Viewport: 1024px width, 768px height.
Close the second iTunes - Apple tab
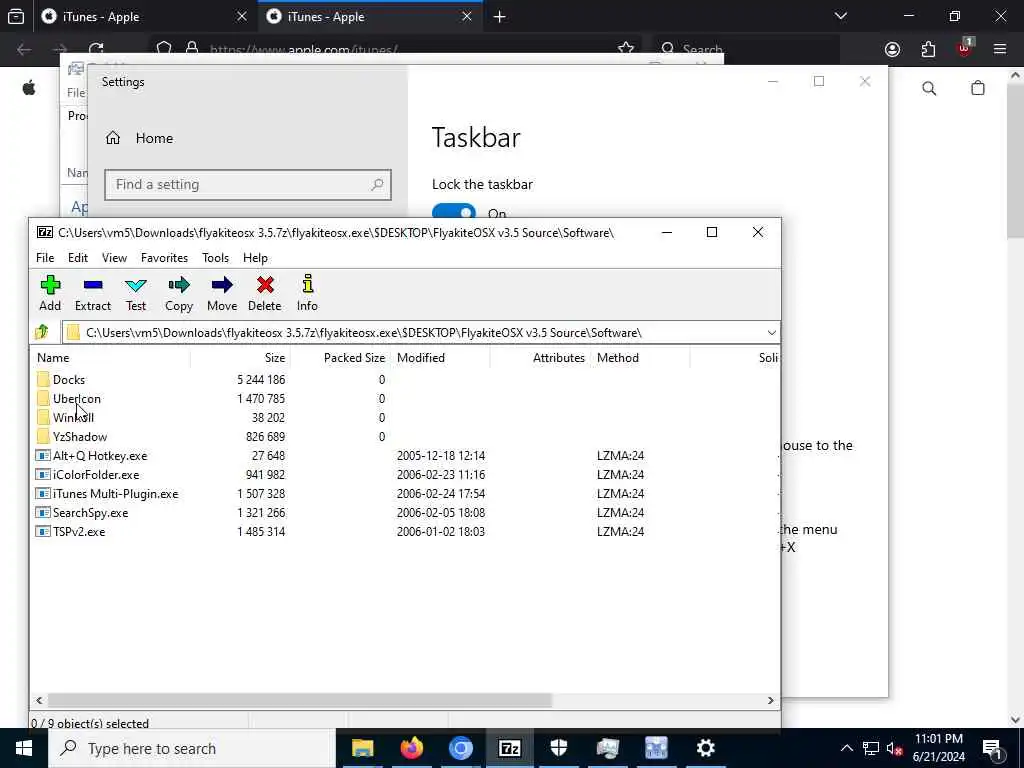[x=466, y=16]
